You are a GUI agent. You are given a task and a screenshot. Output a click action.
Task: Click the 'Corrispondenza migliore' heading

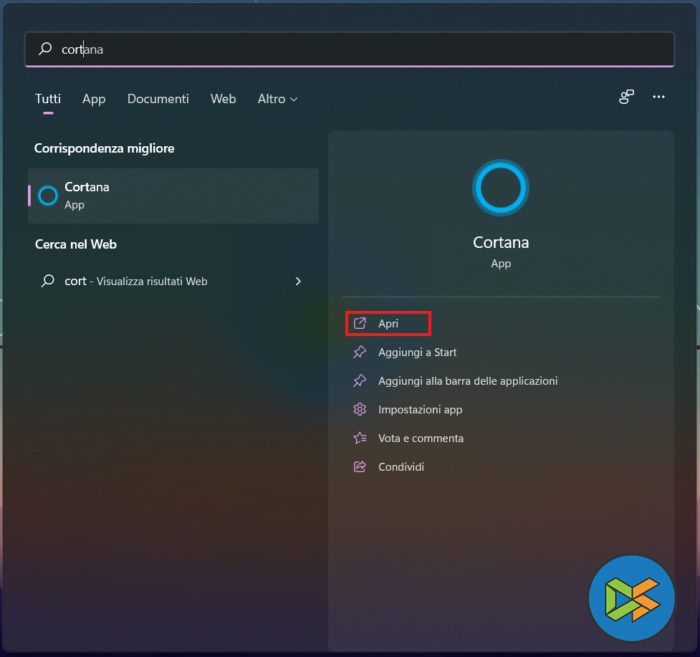[x=104, y=148]
